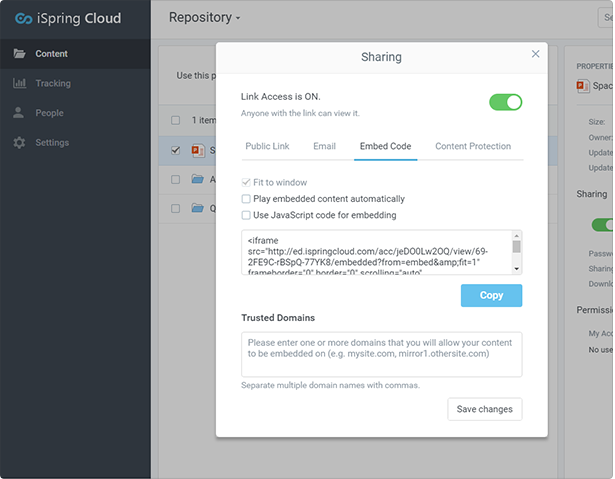Enable Play embedded content automatically

pyautogui.click(x=247, y=199)
